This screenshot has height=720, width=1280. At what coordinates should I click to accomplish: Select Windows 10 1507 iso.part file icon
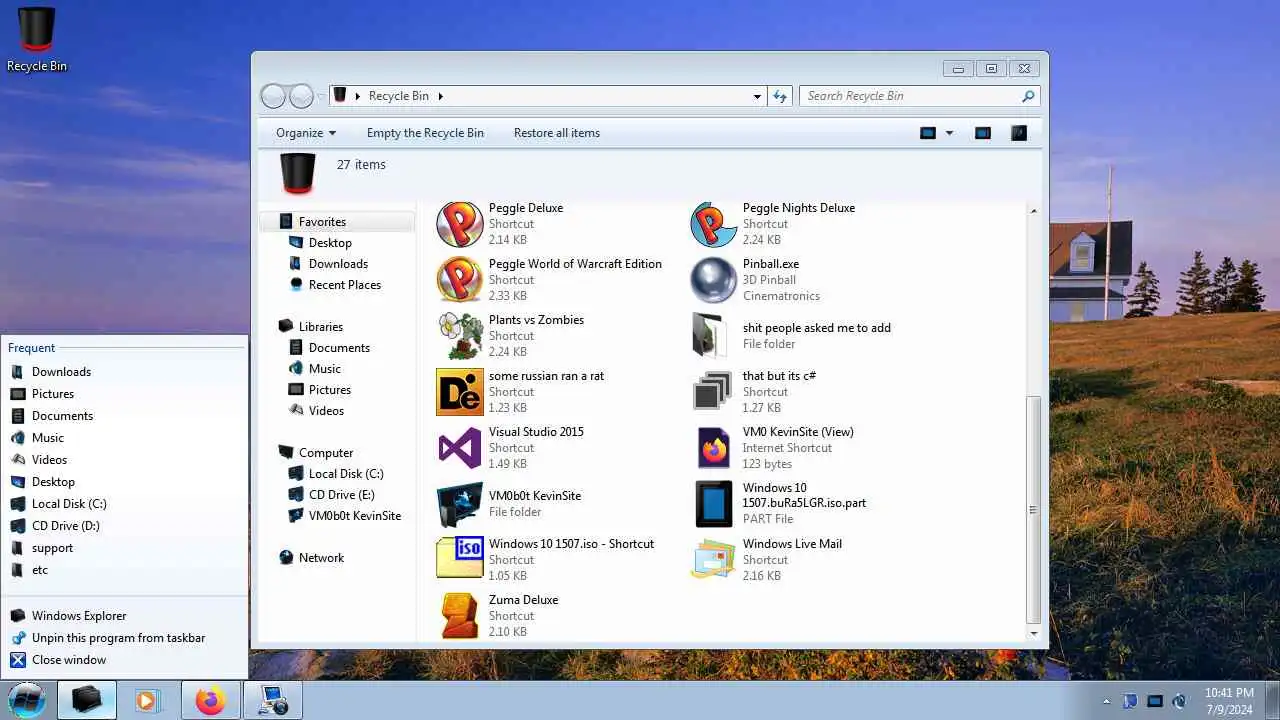pos(714,504)
